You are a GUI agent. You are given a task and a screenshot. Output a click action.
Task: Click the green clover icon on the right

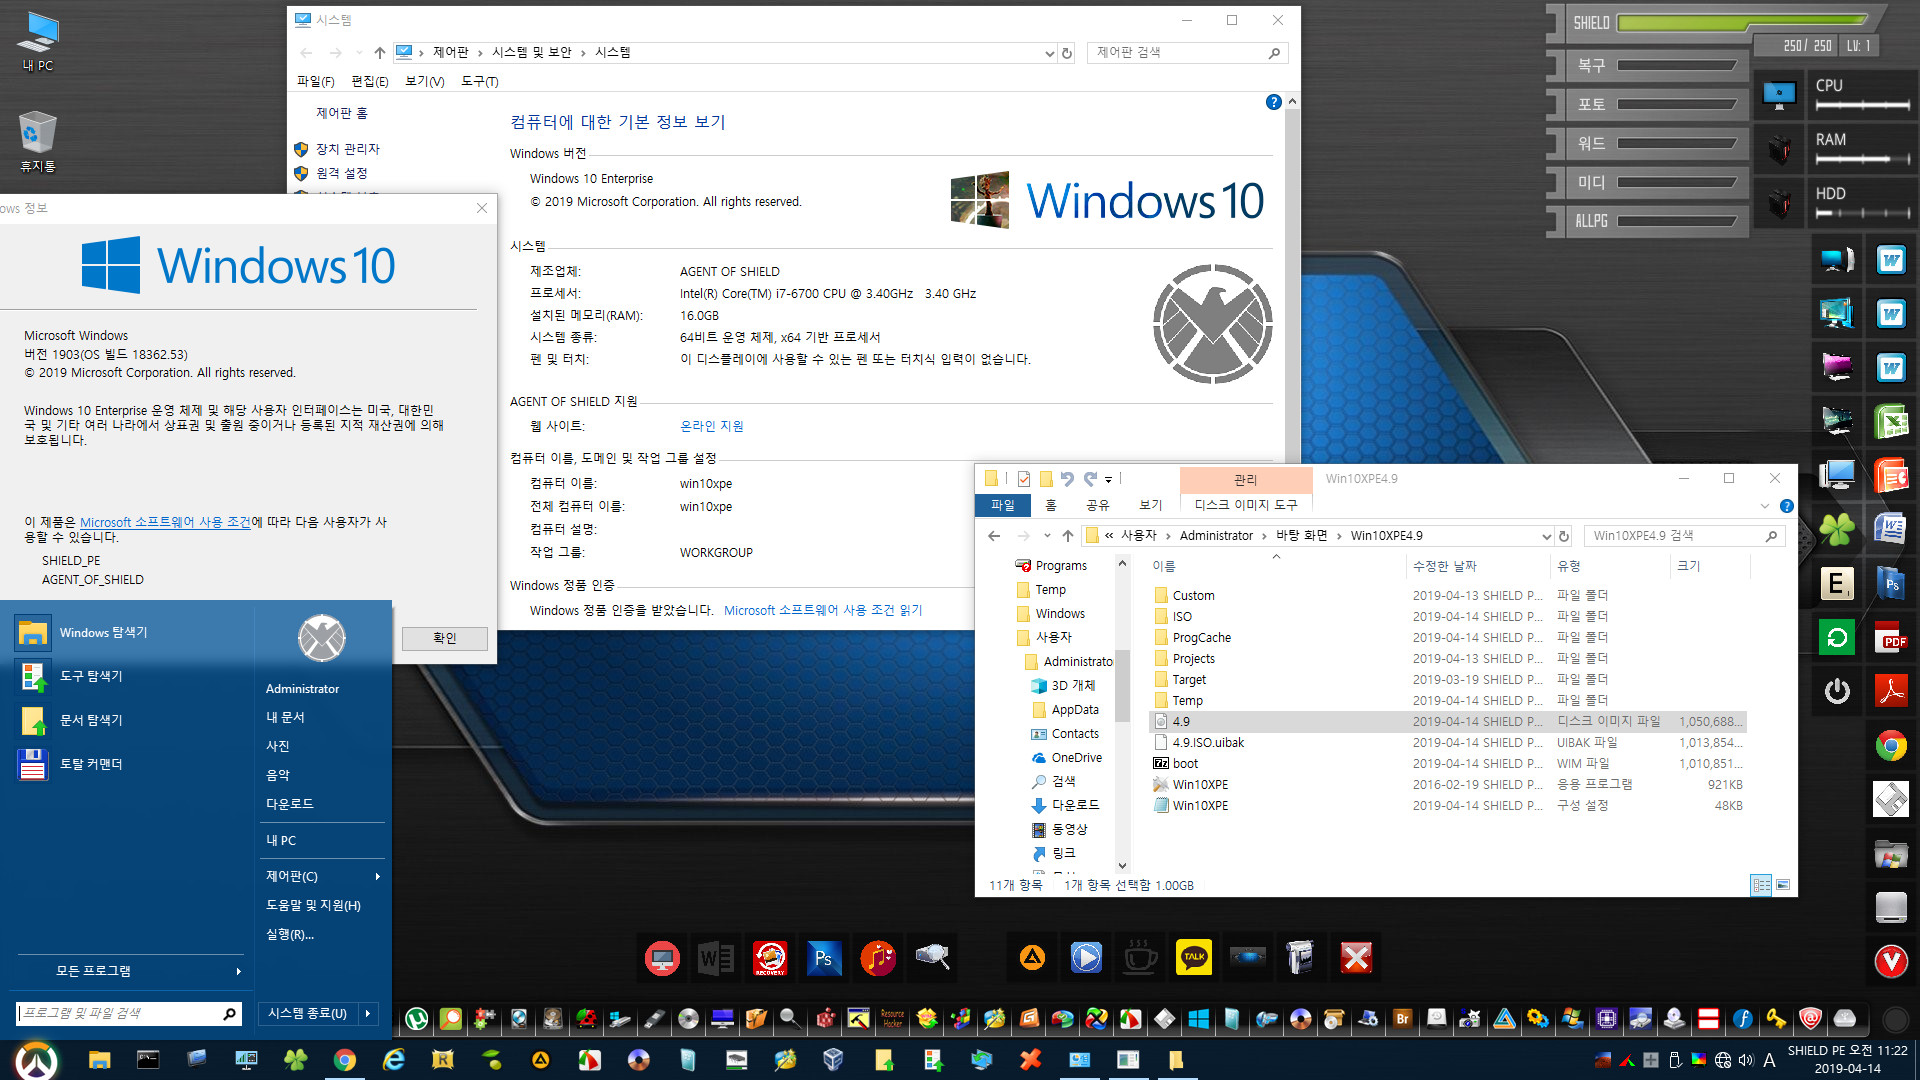point(1837,529)
